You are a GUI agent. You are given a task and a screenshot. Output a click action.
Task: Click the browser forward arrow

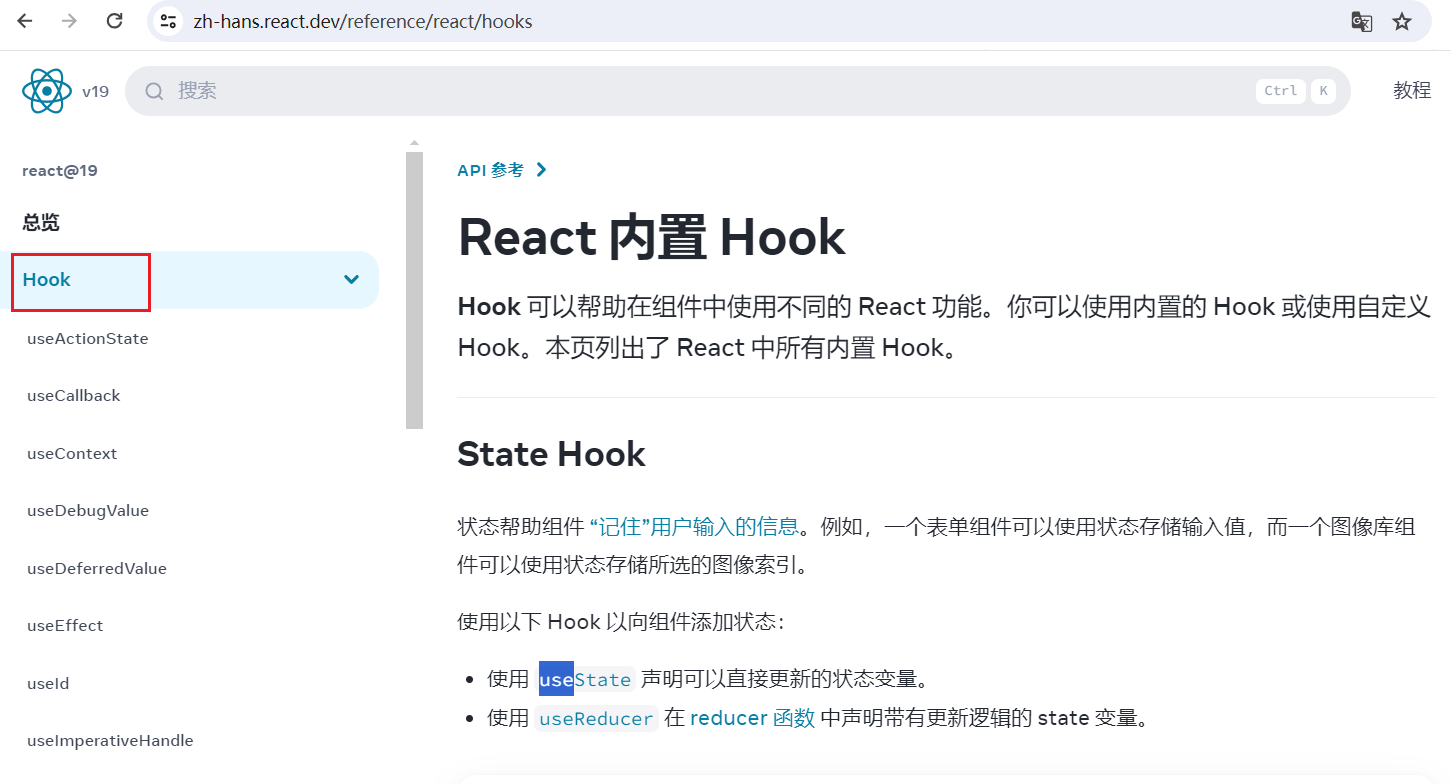(x=69, y=21)
